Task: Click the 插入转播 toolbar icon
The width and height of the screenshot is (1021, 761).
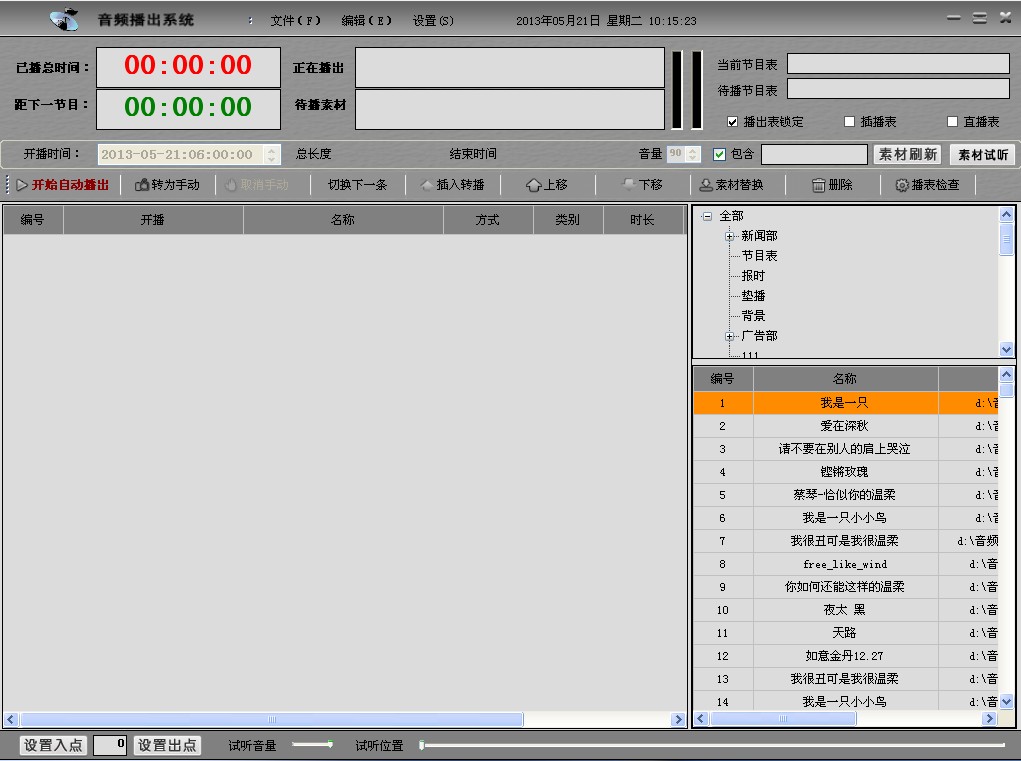Action: click(x=427, y=185)
